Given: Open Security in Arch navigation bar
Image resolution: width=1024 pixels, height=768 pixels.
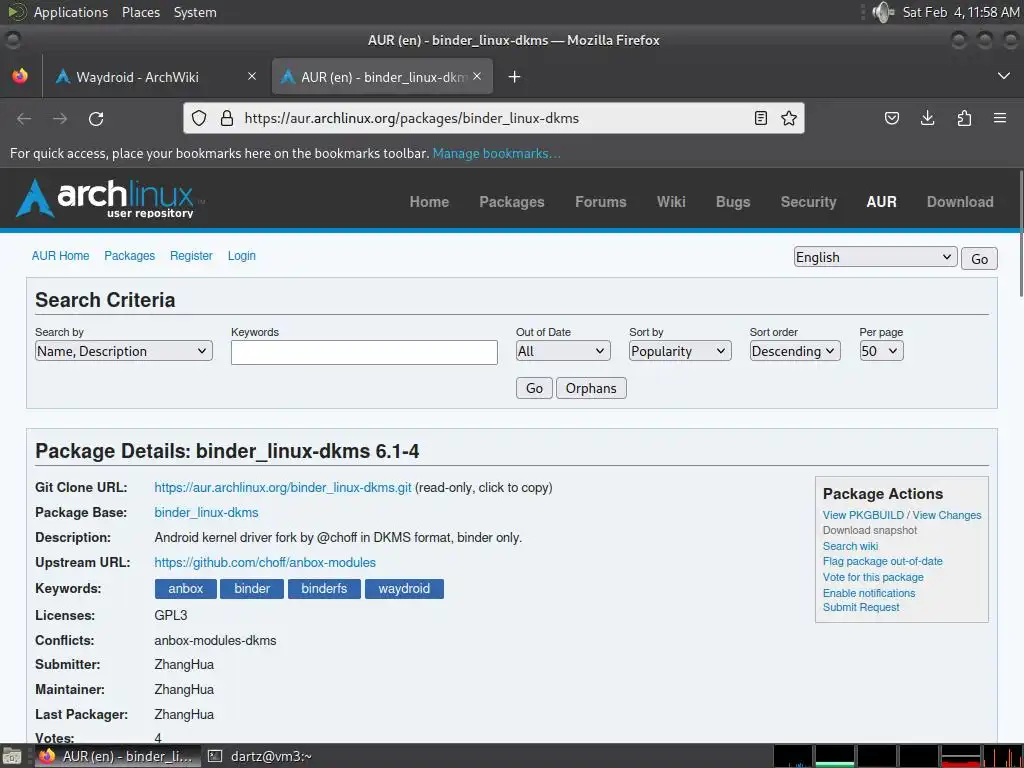Looking at the screenshot, I should click(x=808, y=202).
